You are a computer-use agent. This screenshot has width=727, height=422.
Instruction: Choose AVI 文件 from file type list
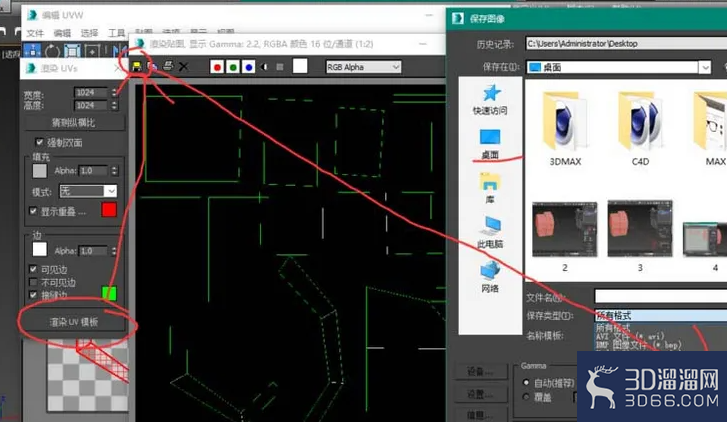point(630,336)
